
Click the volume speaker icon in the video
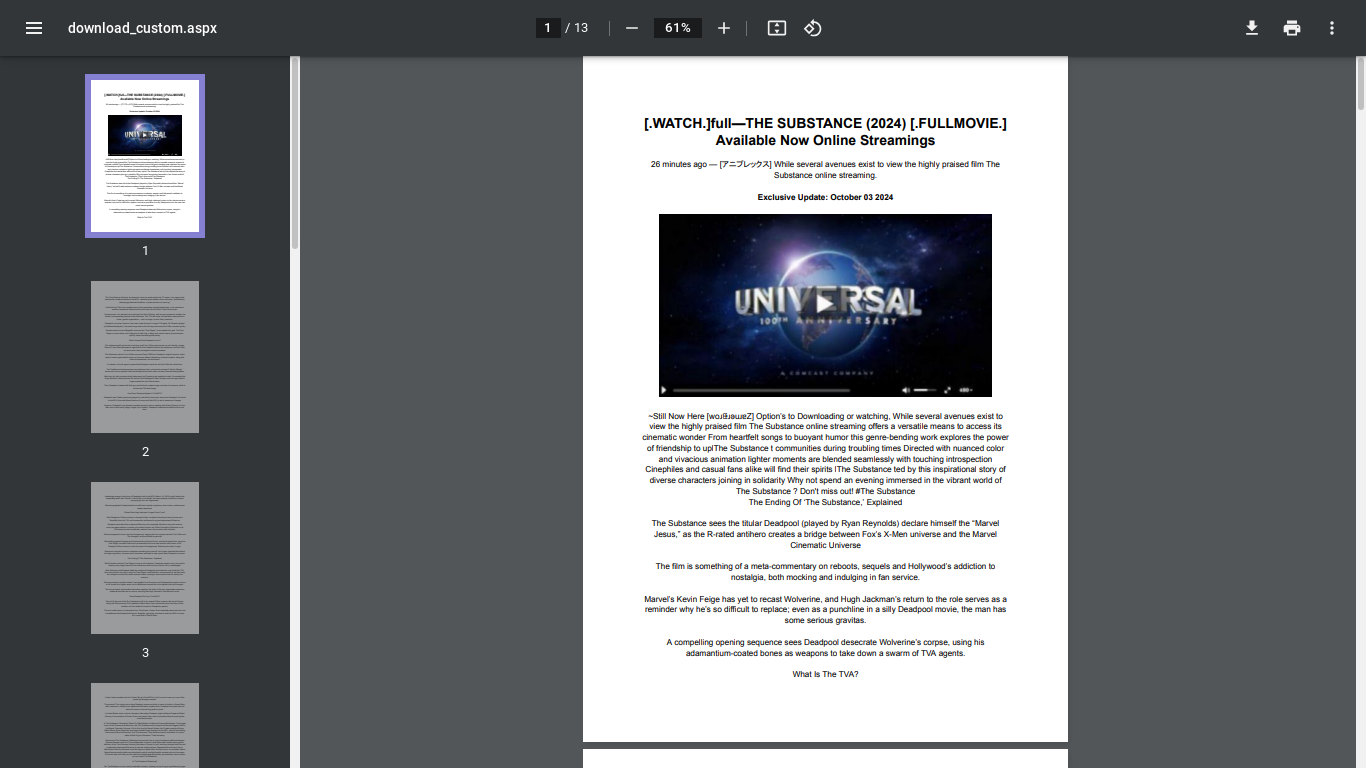tap(906, 390)
